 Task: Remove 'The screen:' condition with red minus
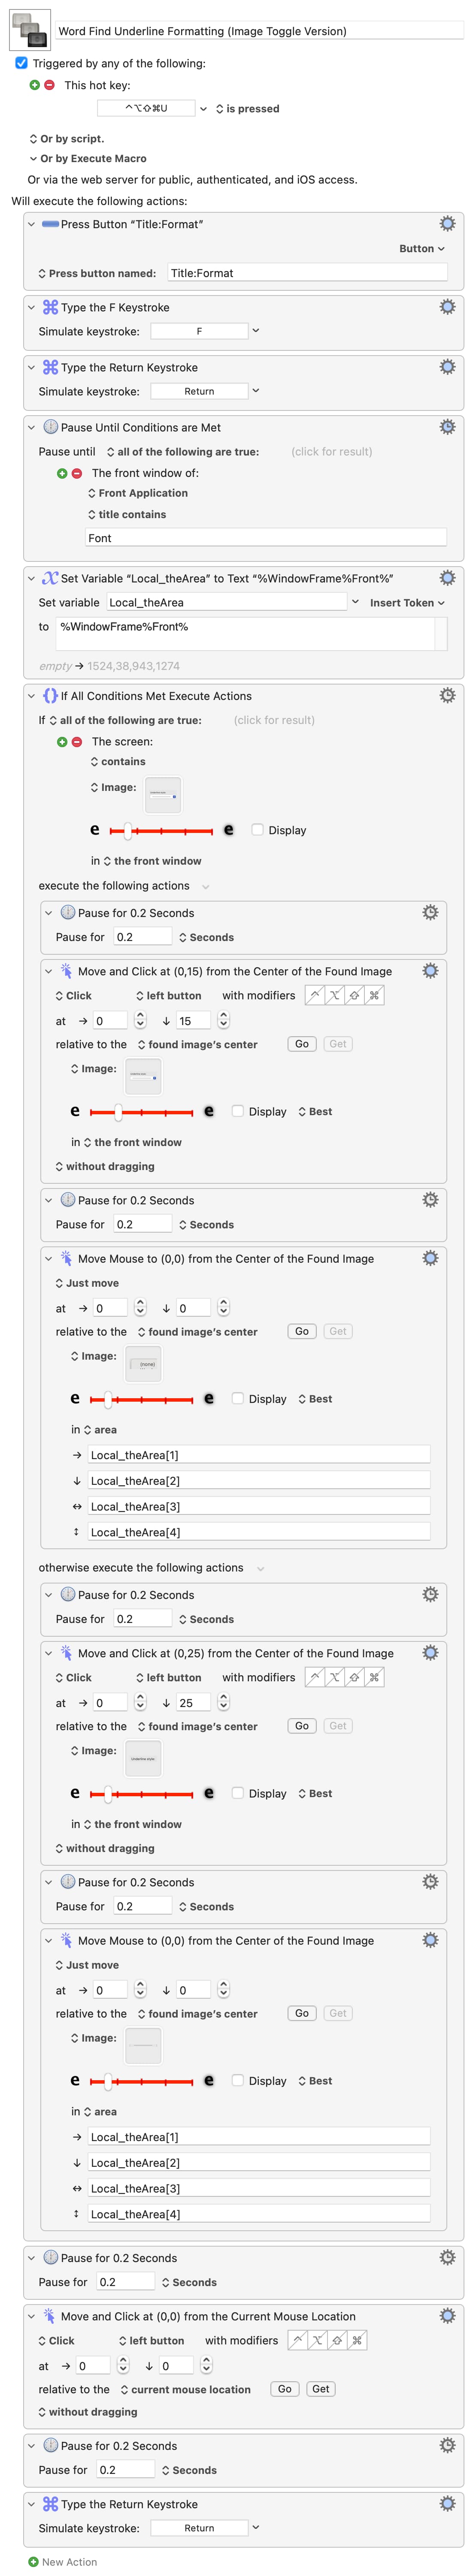[x=76, y=742]
